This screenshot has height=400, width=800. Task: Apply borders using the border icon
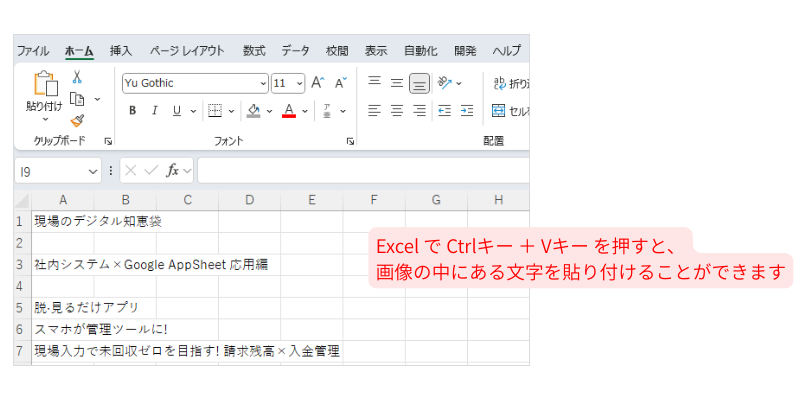coord(215,111)
